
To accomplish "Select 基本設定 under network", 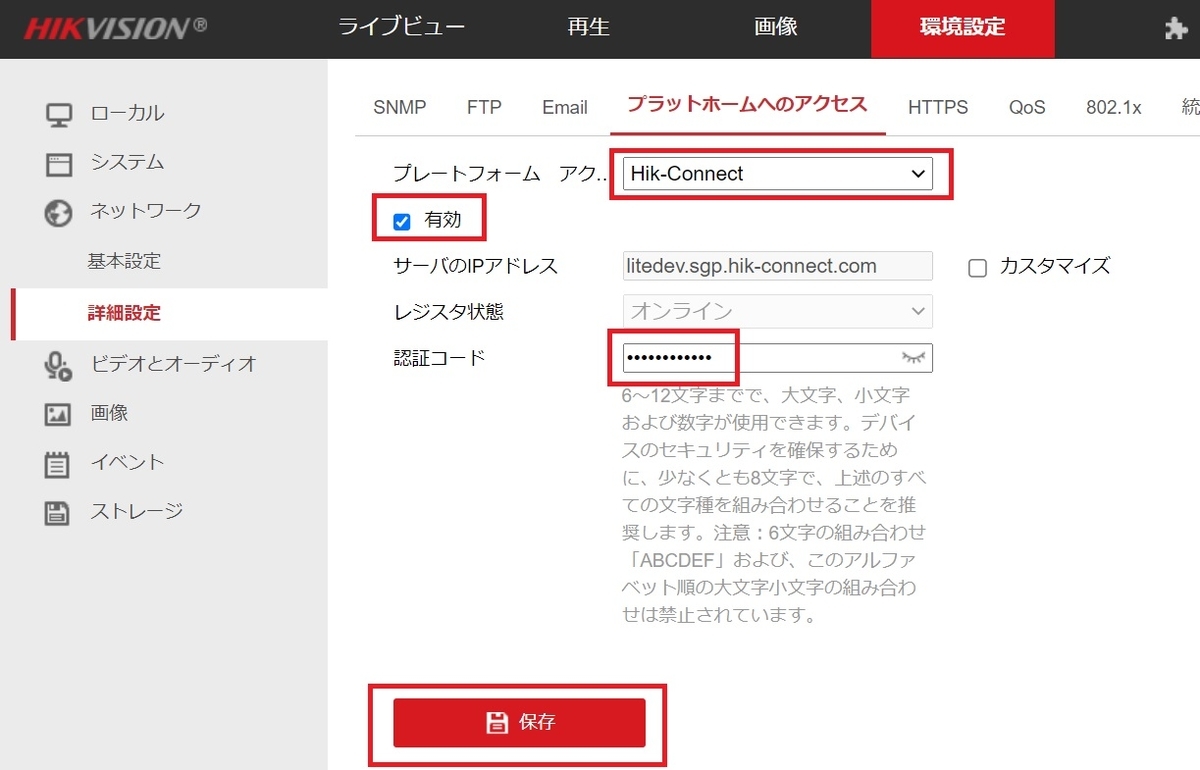I will pos(124,262).
